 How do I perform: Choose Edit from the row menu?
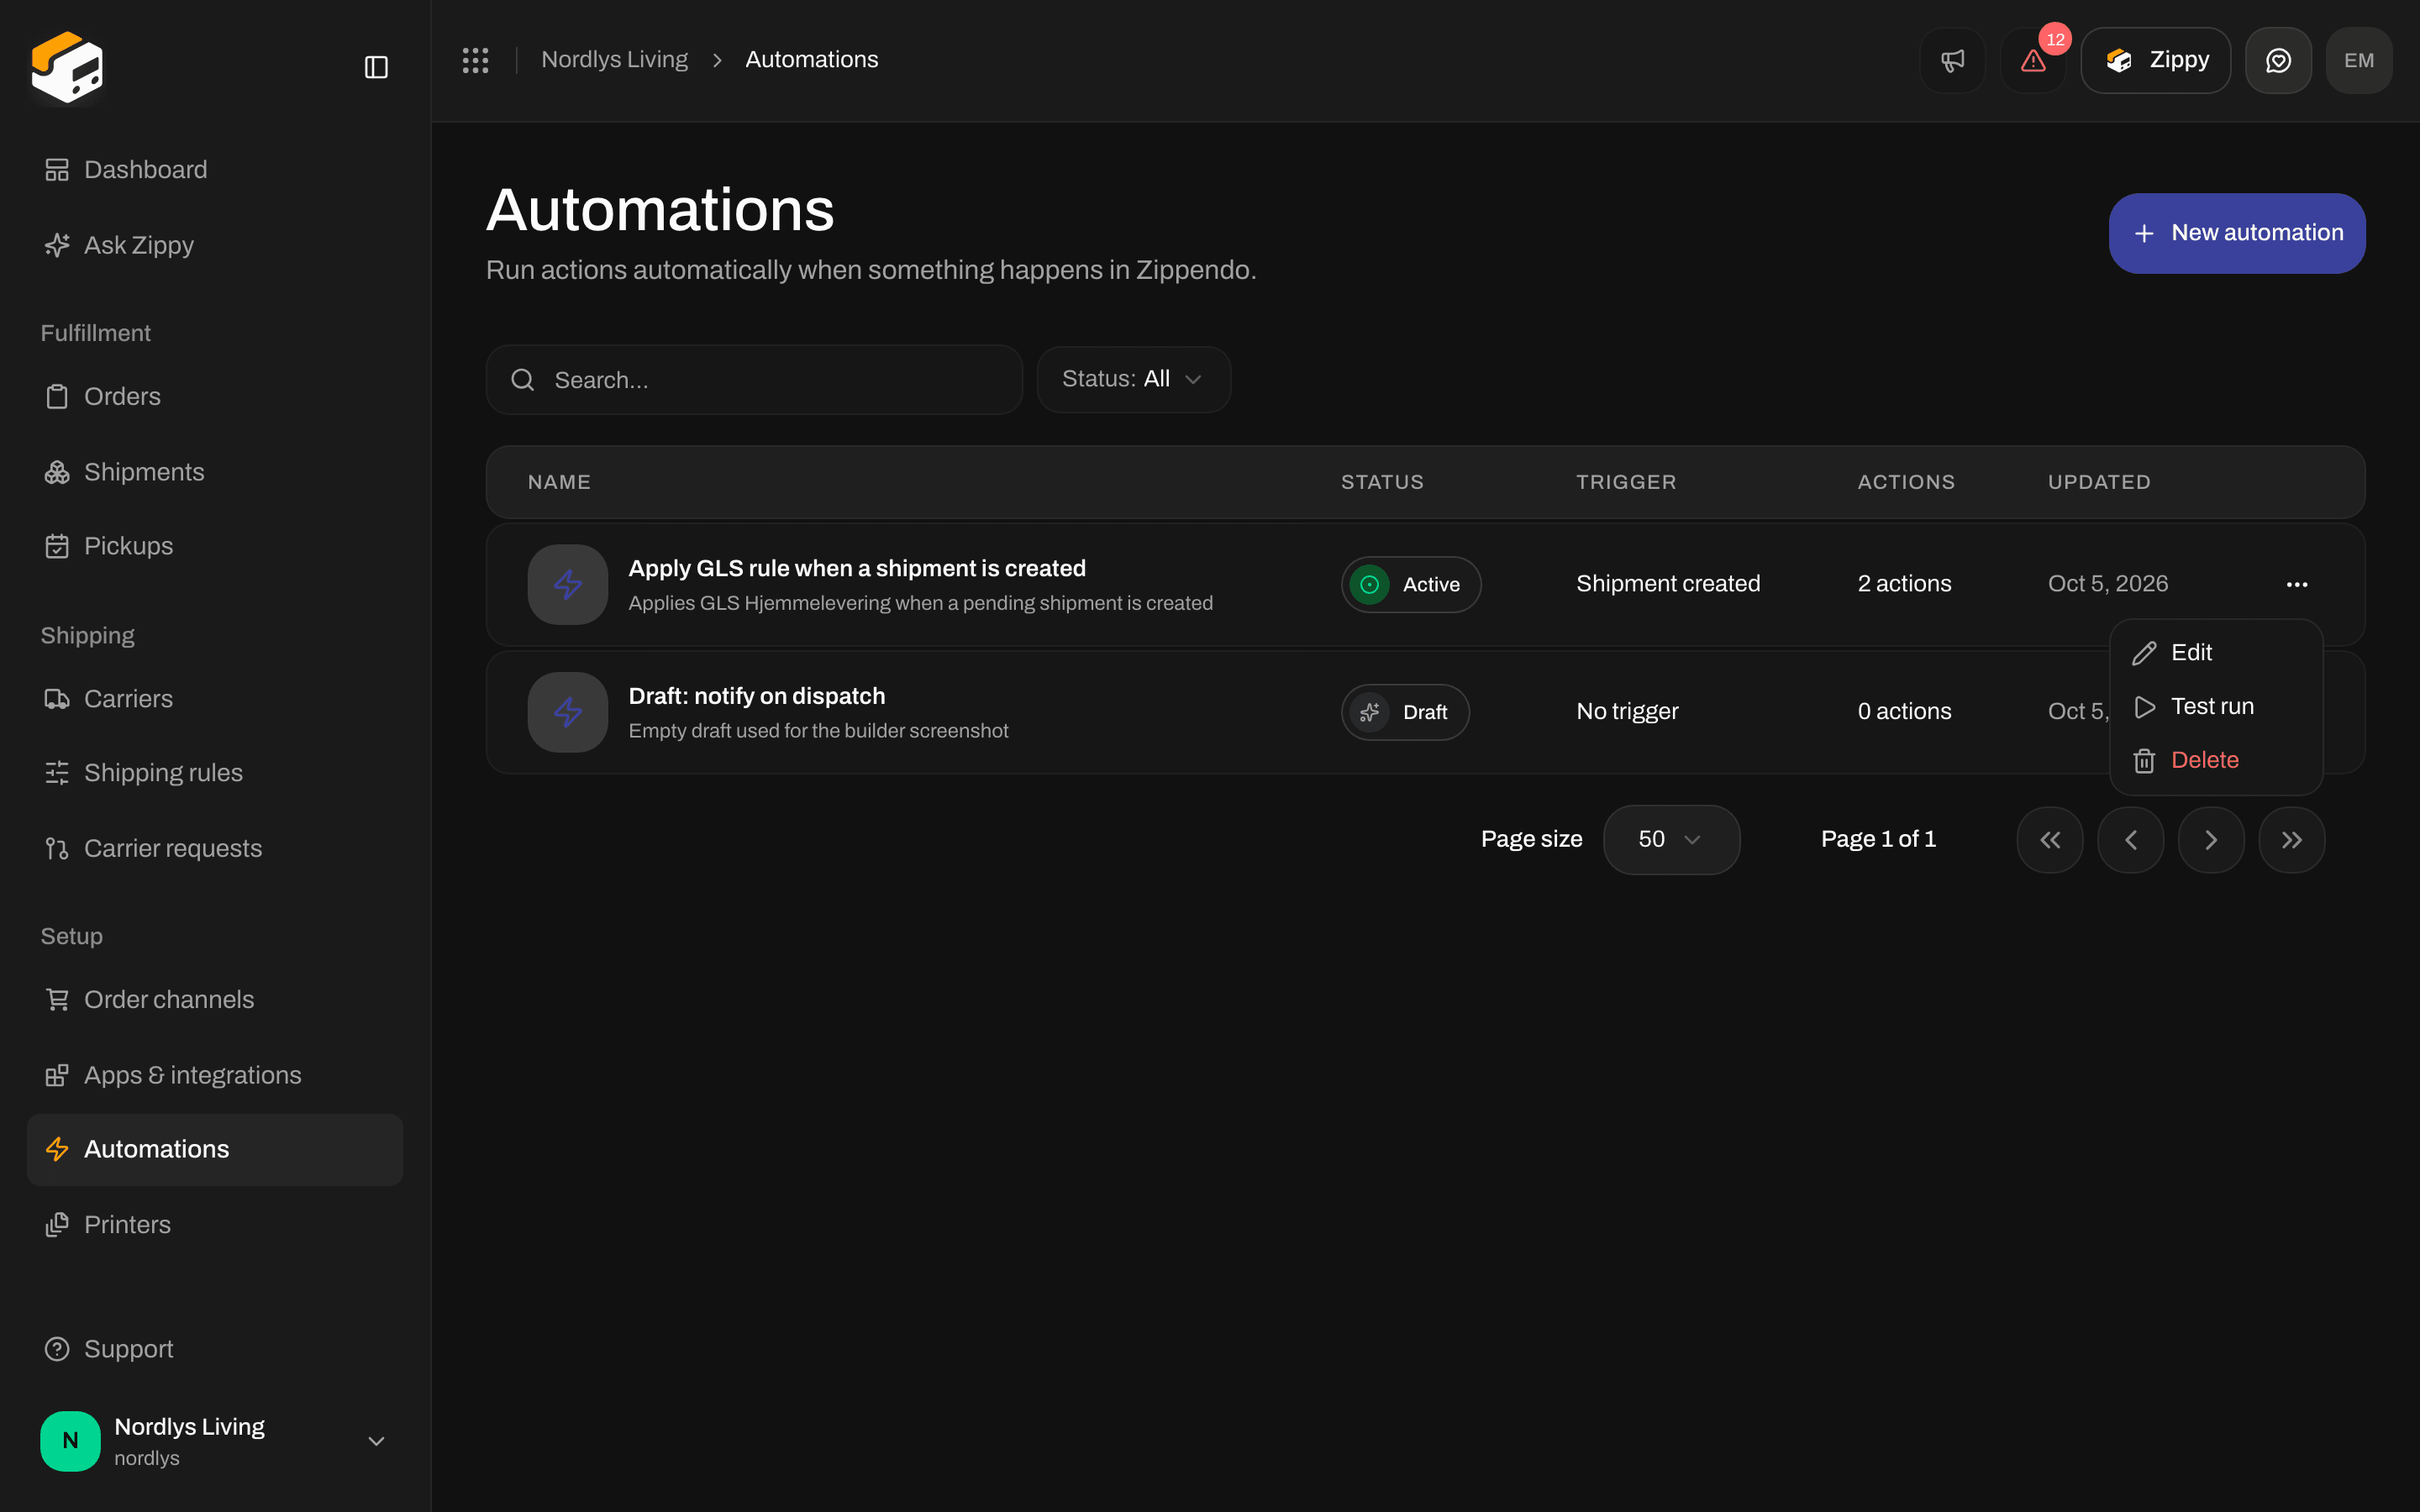2216,653
